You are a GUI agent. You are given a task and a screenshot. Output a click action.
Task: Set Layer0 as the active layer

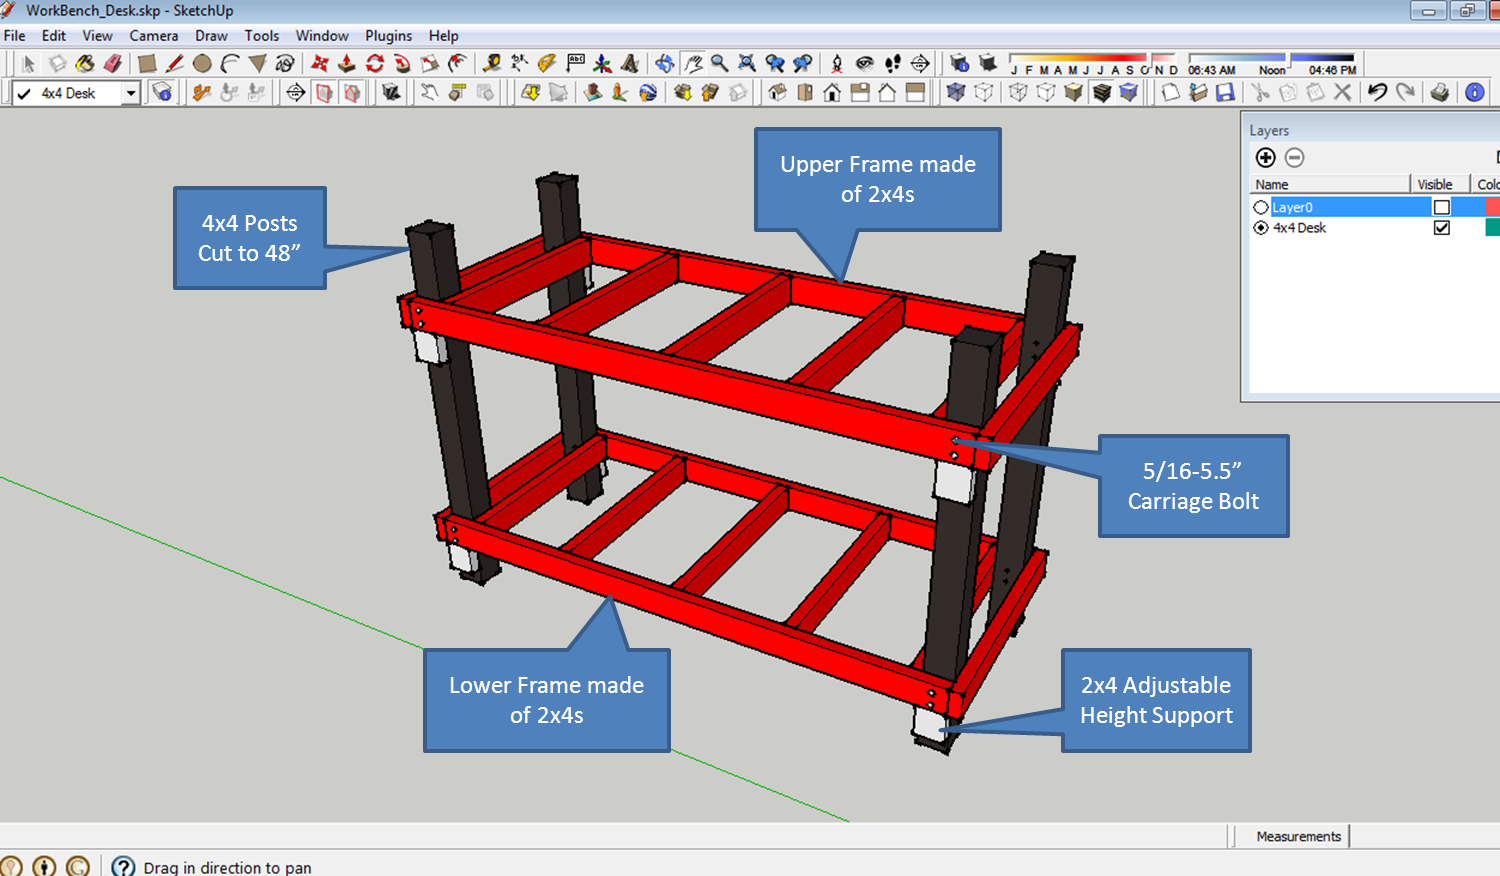(1261, 205)
